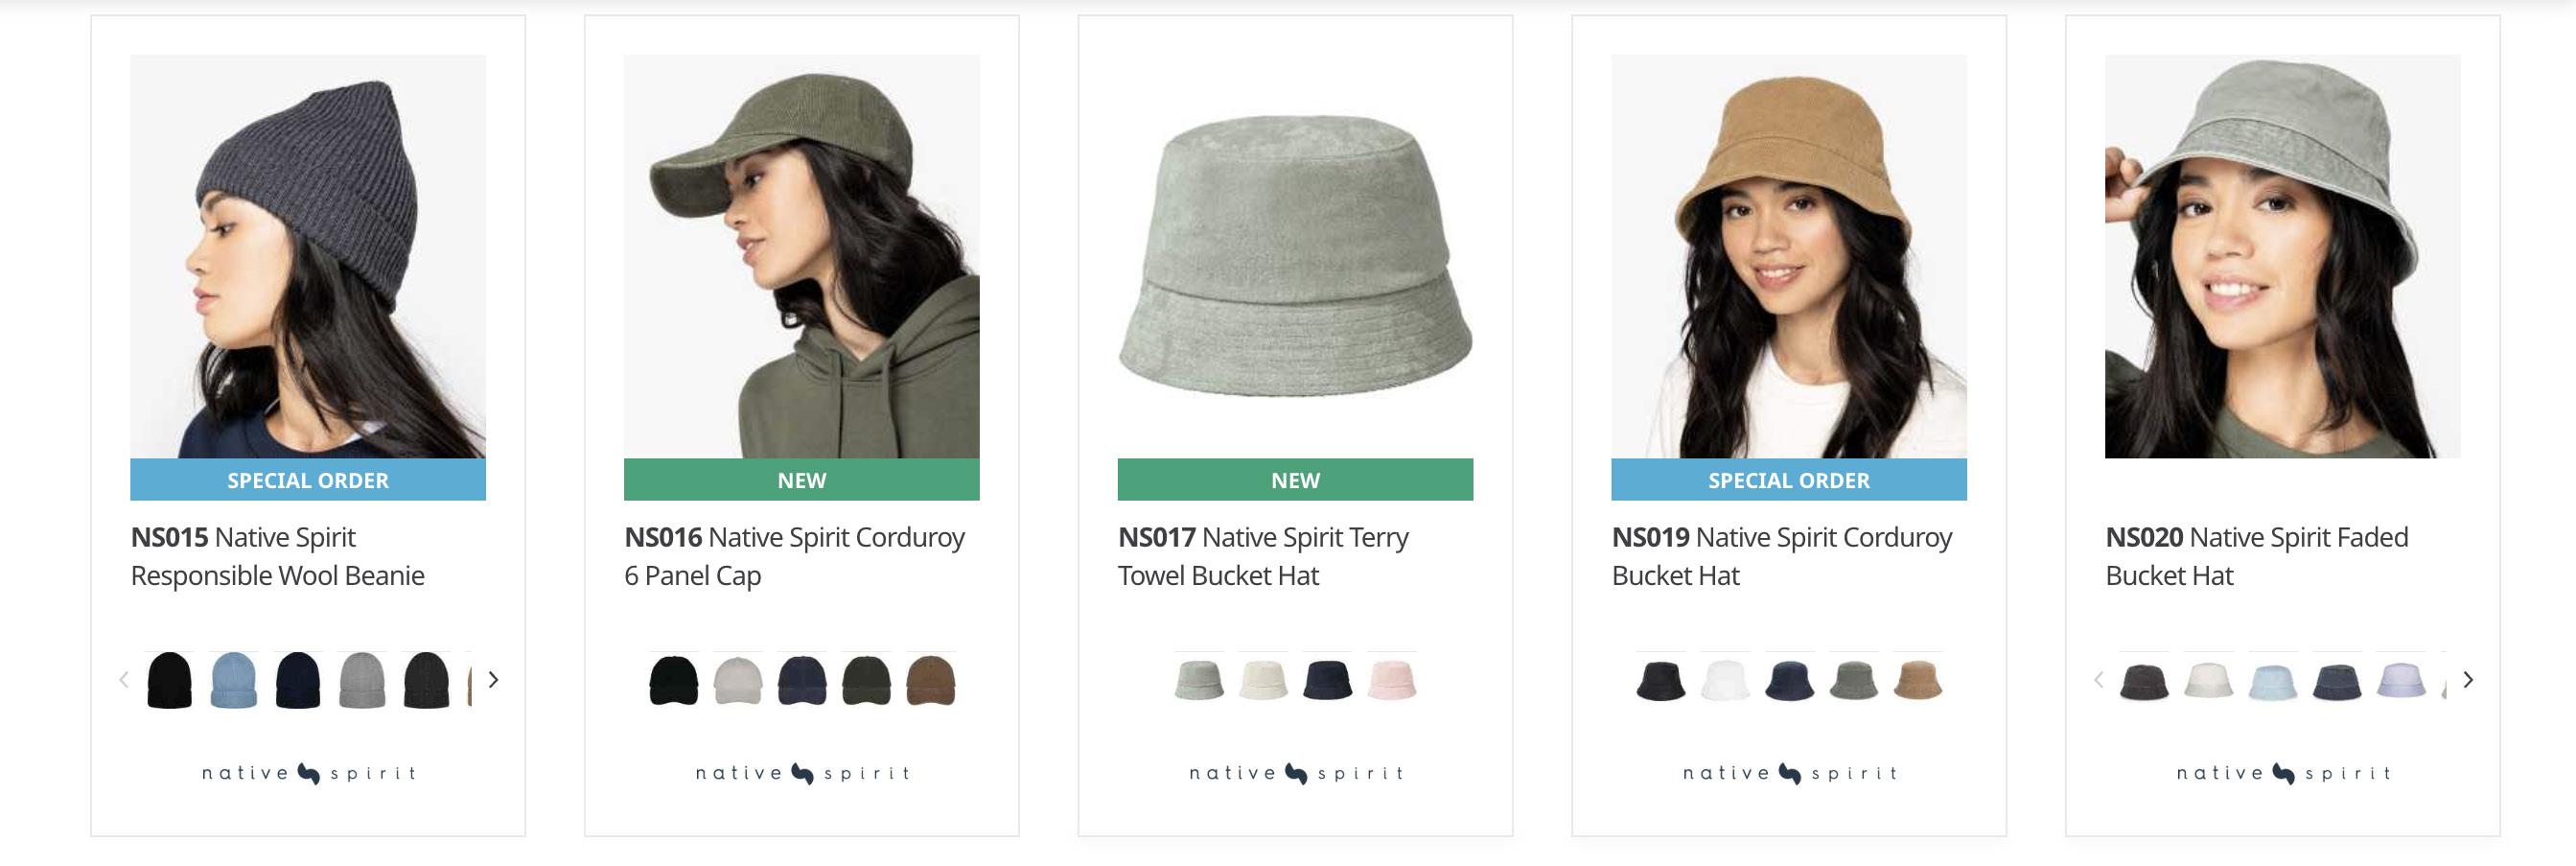Select the navy terry towel bucket hat swatch
This screenshot has height=866, width=2576.
coord(1327,680)
